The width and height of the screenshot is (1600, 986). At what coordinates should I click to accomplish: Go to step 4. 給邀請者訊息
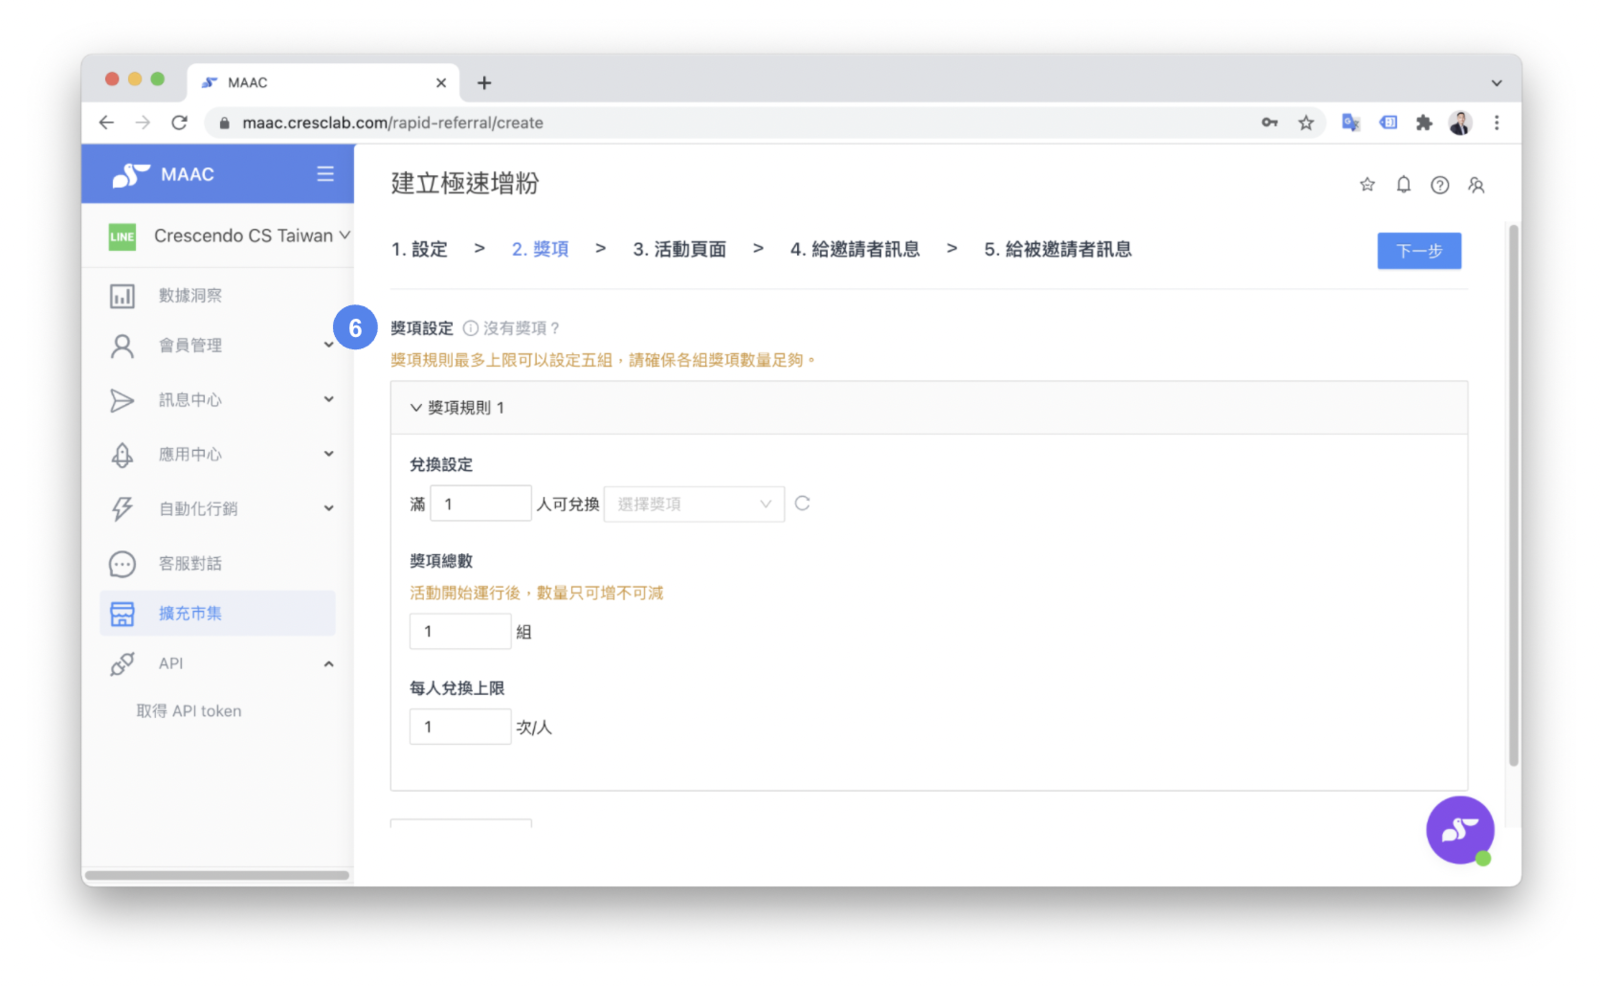(855, 250)
